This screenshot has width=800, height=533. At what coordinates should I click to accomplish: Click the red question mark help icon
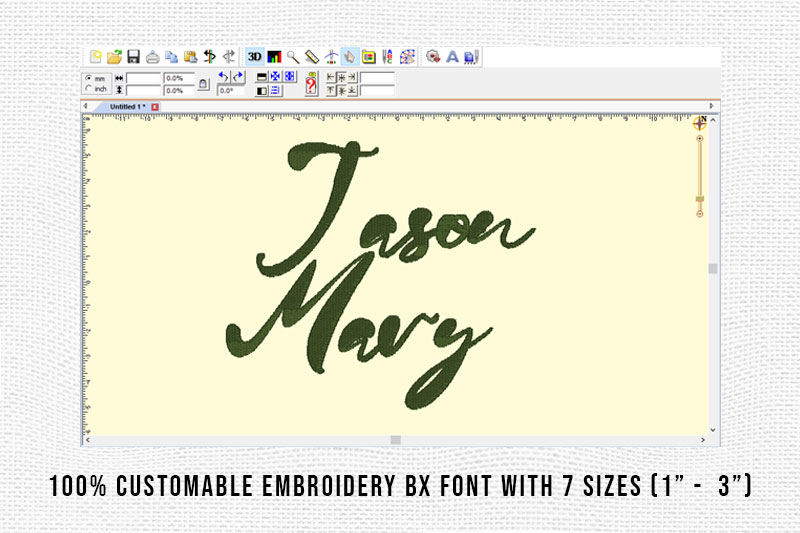pos(311,84)
